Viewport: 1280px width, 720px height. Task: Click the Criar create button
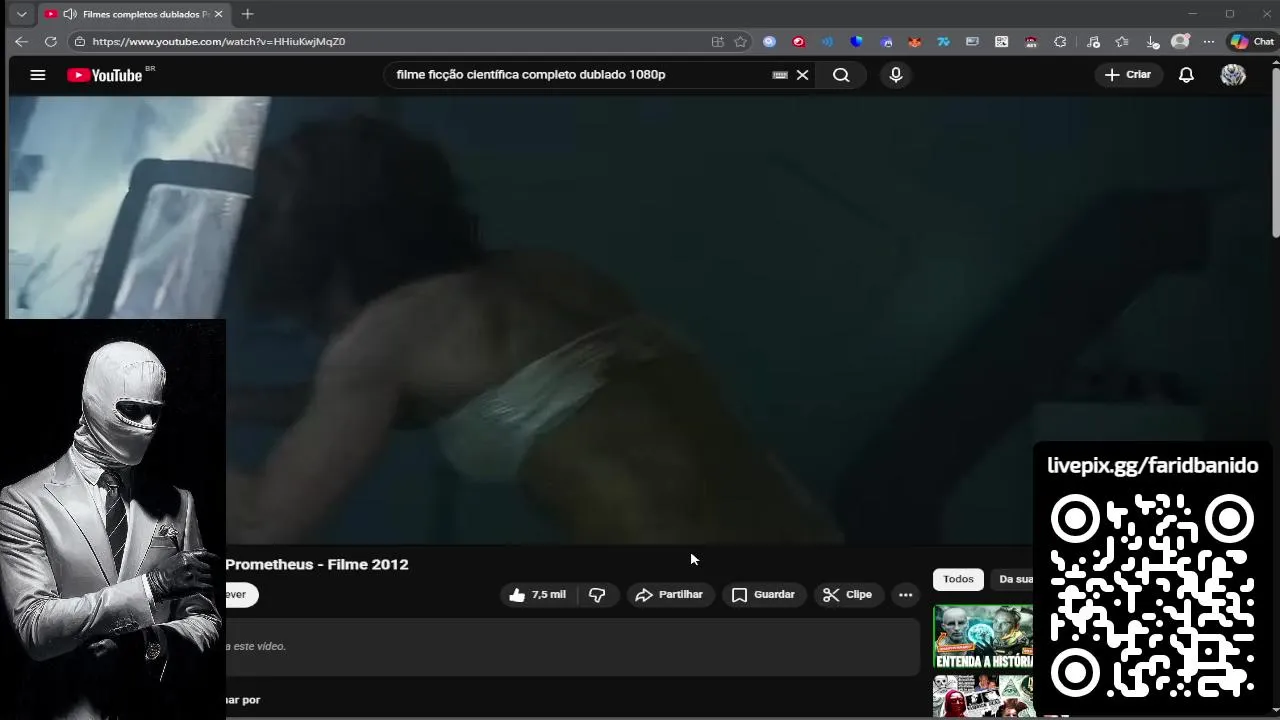[x=1128, y=75]
